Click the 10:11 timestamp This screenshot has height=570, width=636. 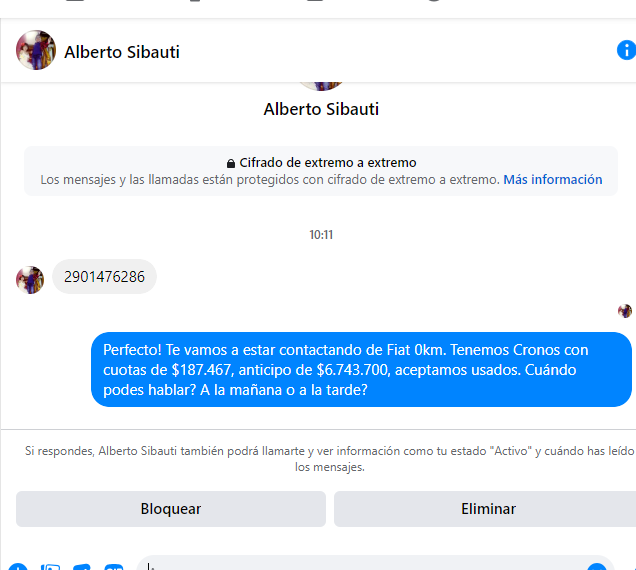coord(321,234)
